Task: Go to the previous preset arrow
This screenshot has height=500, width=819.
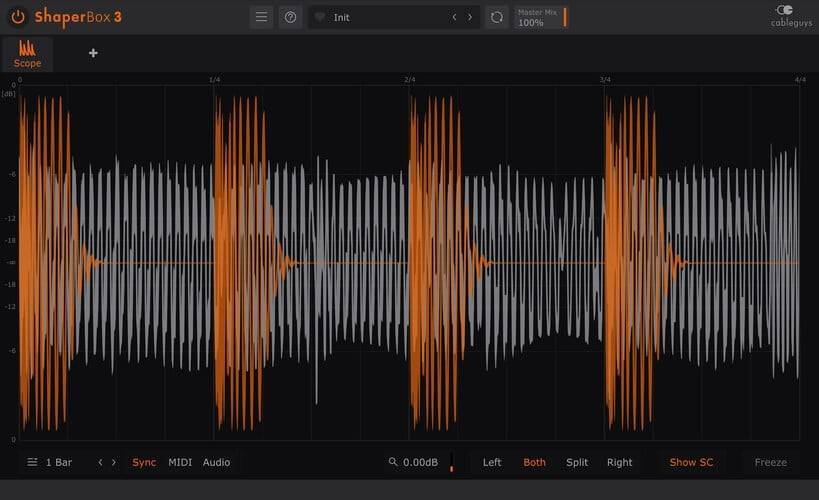Action: coord(454,17)
